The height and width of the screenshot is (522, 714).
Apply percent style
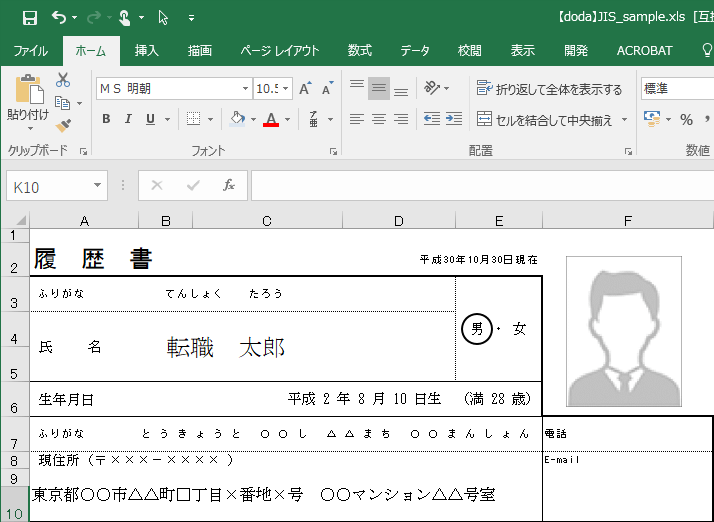686,120
